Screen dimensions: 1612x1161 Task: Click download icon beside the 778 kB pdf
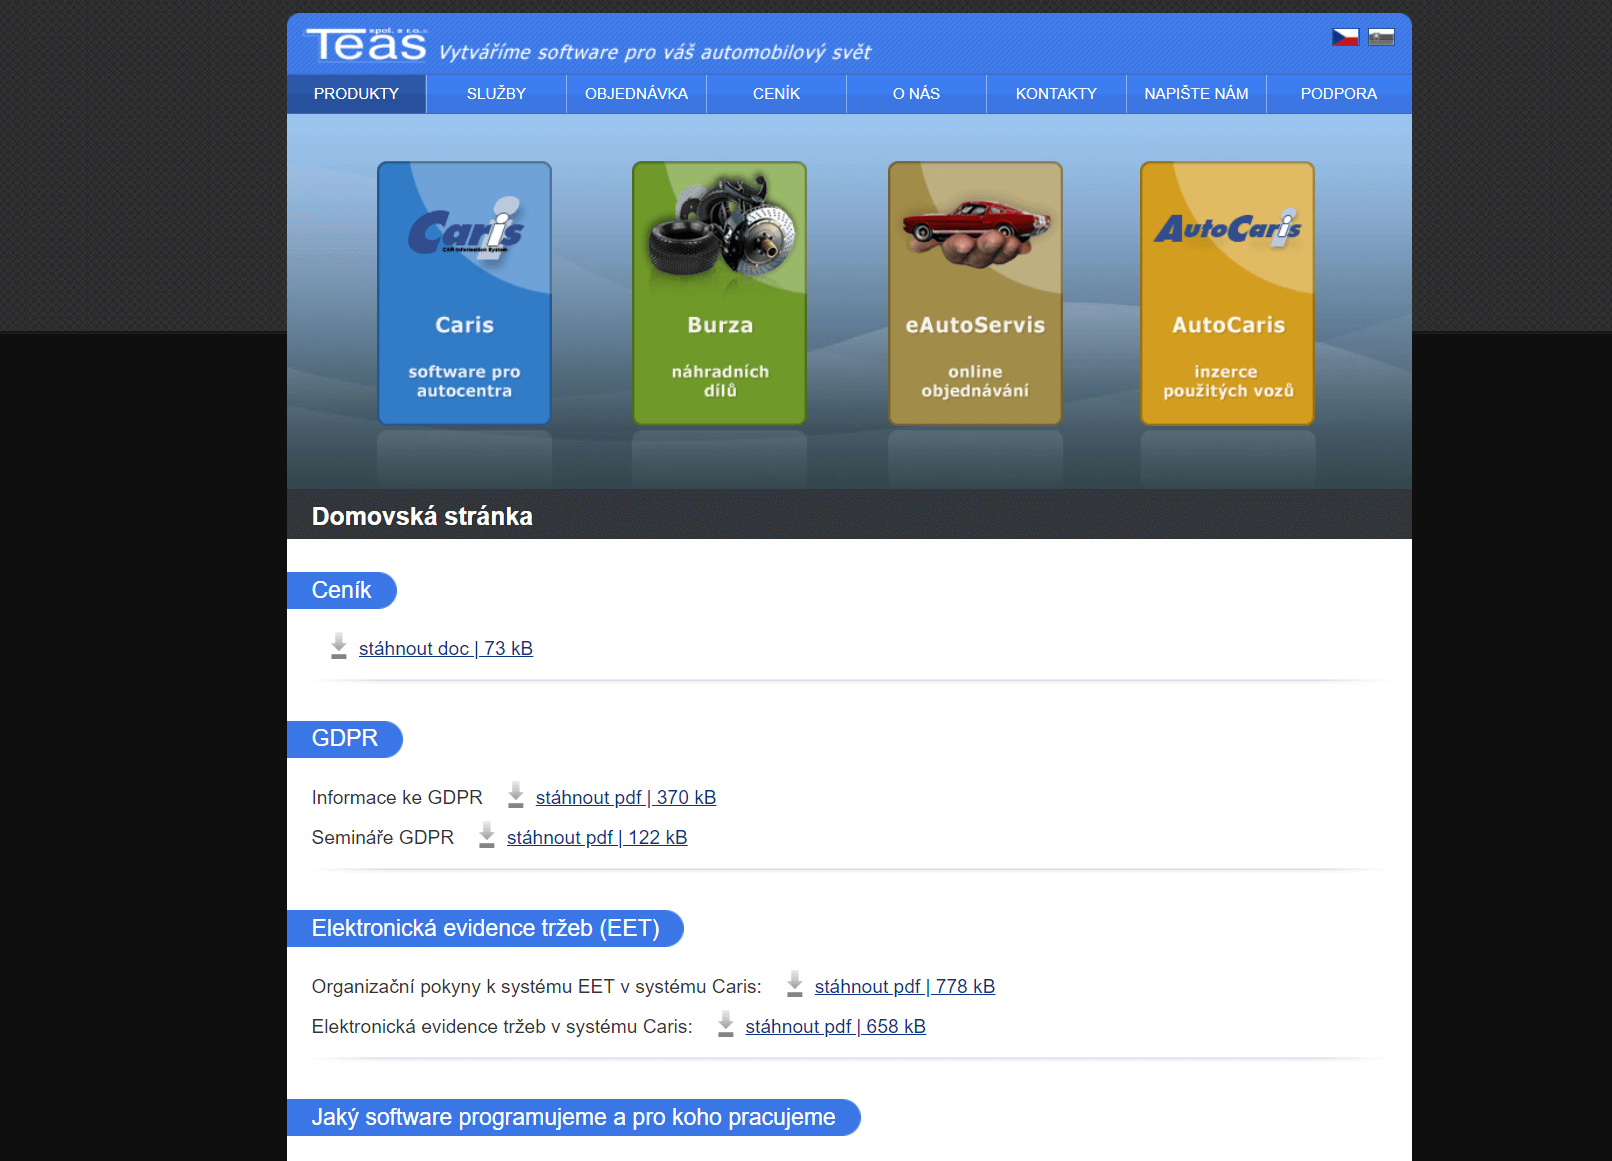(795, 984)
